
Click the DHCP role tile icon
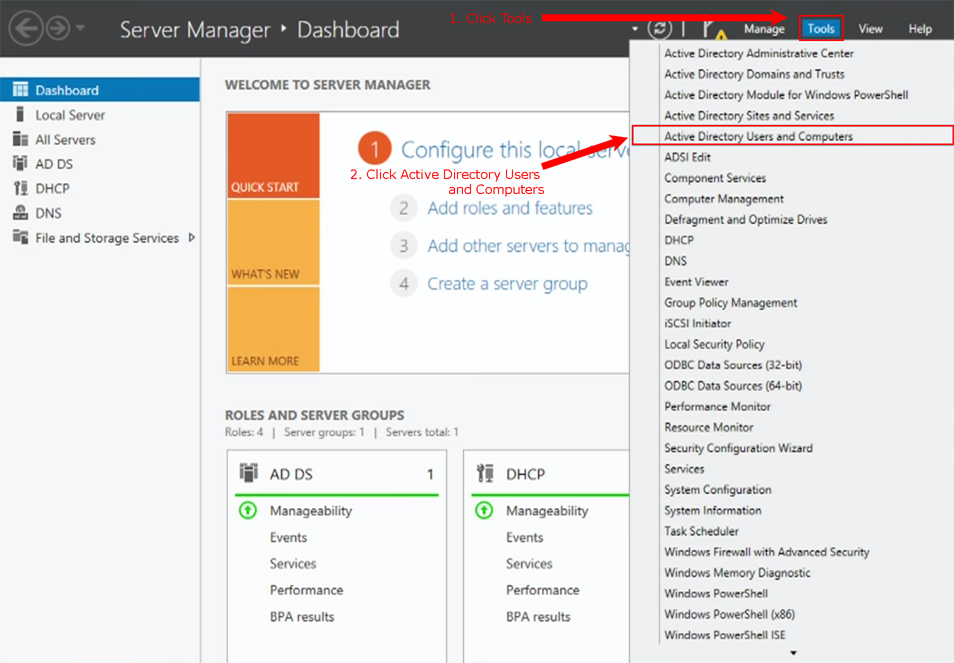pos(485,473)
